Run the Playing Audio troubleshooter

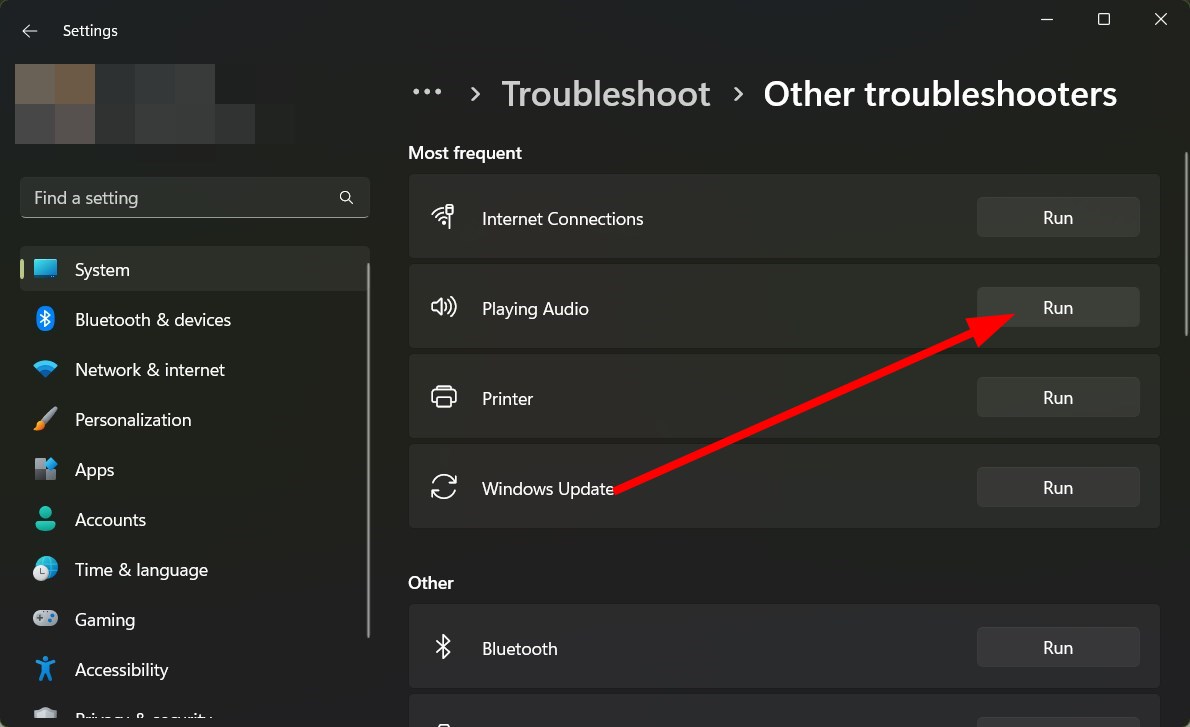click(x=1057, y=308)
